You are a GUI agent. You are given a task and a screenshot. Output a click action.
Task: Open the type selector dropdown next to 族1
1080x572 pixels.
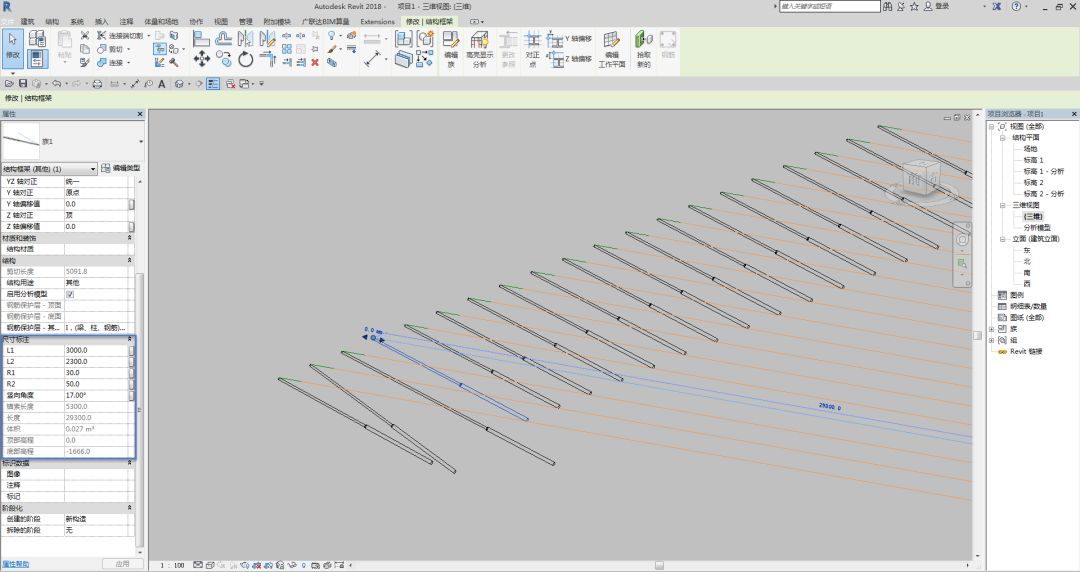[x=141, y=141]
